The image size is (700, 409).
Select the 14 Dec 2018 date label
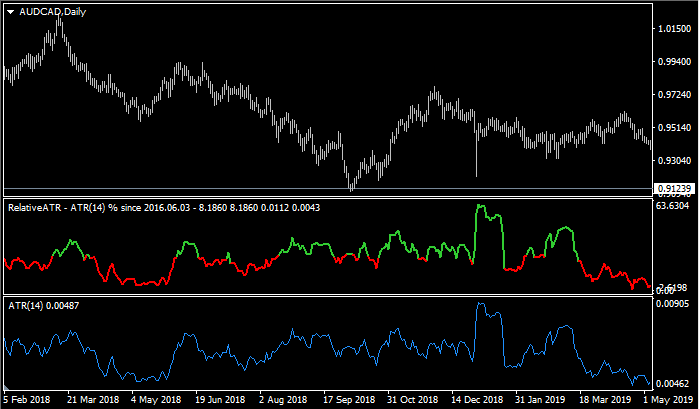click(475, 400)
